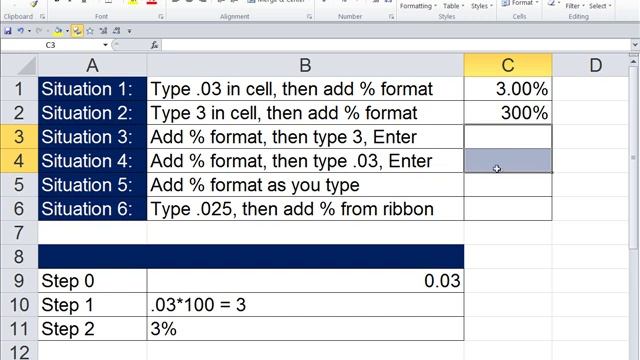Open the Format cells dropdown
This screenshot has height=360, width=640.
(520, 3)
